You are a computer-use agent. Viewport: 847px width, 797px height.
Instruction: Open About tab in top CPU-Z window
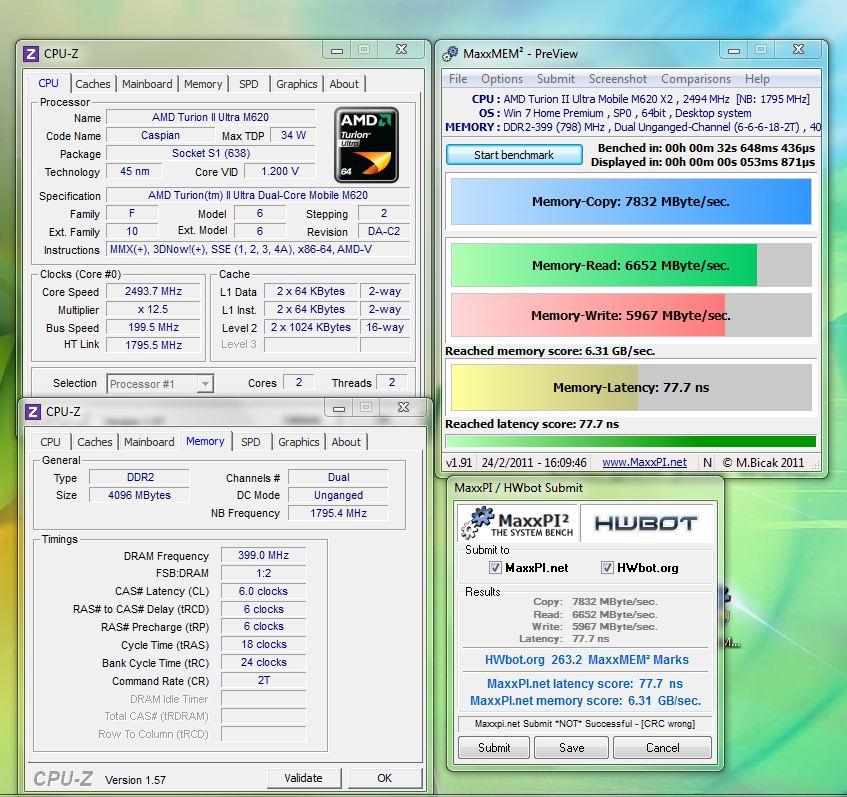pyautogui.click(x=344, y=84)
